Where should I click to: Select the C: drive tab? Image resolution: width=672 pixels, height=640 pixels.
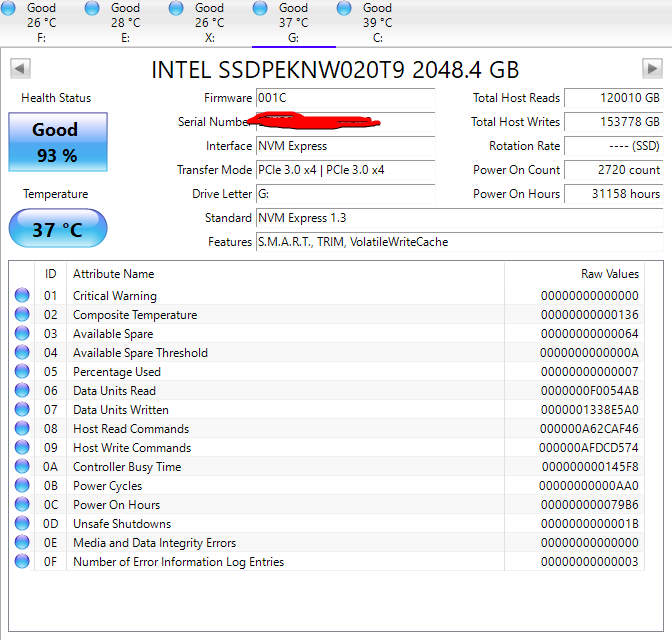378,23
